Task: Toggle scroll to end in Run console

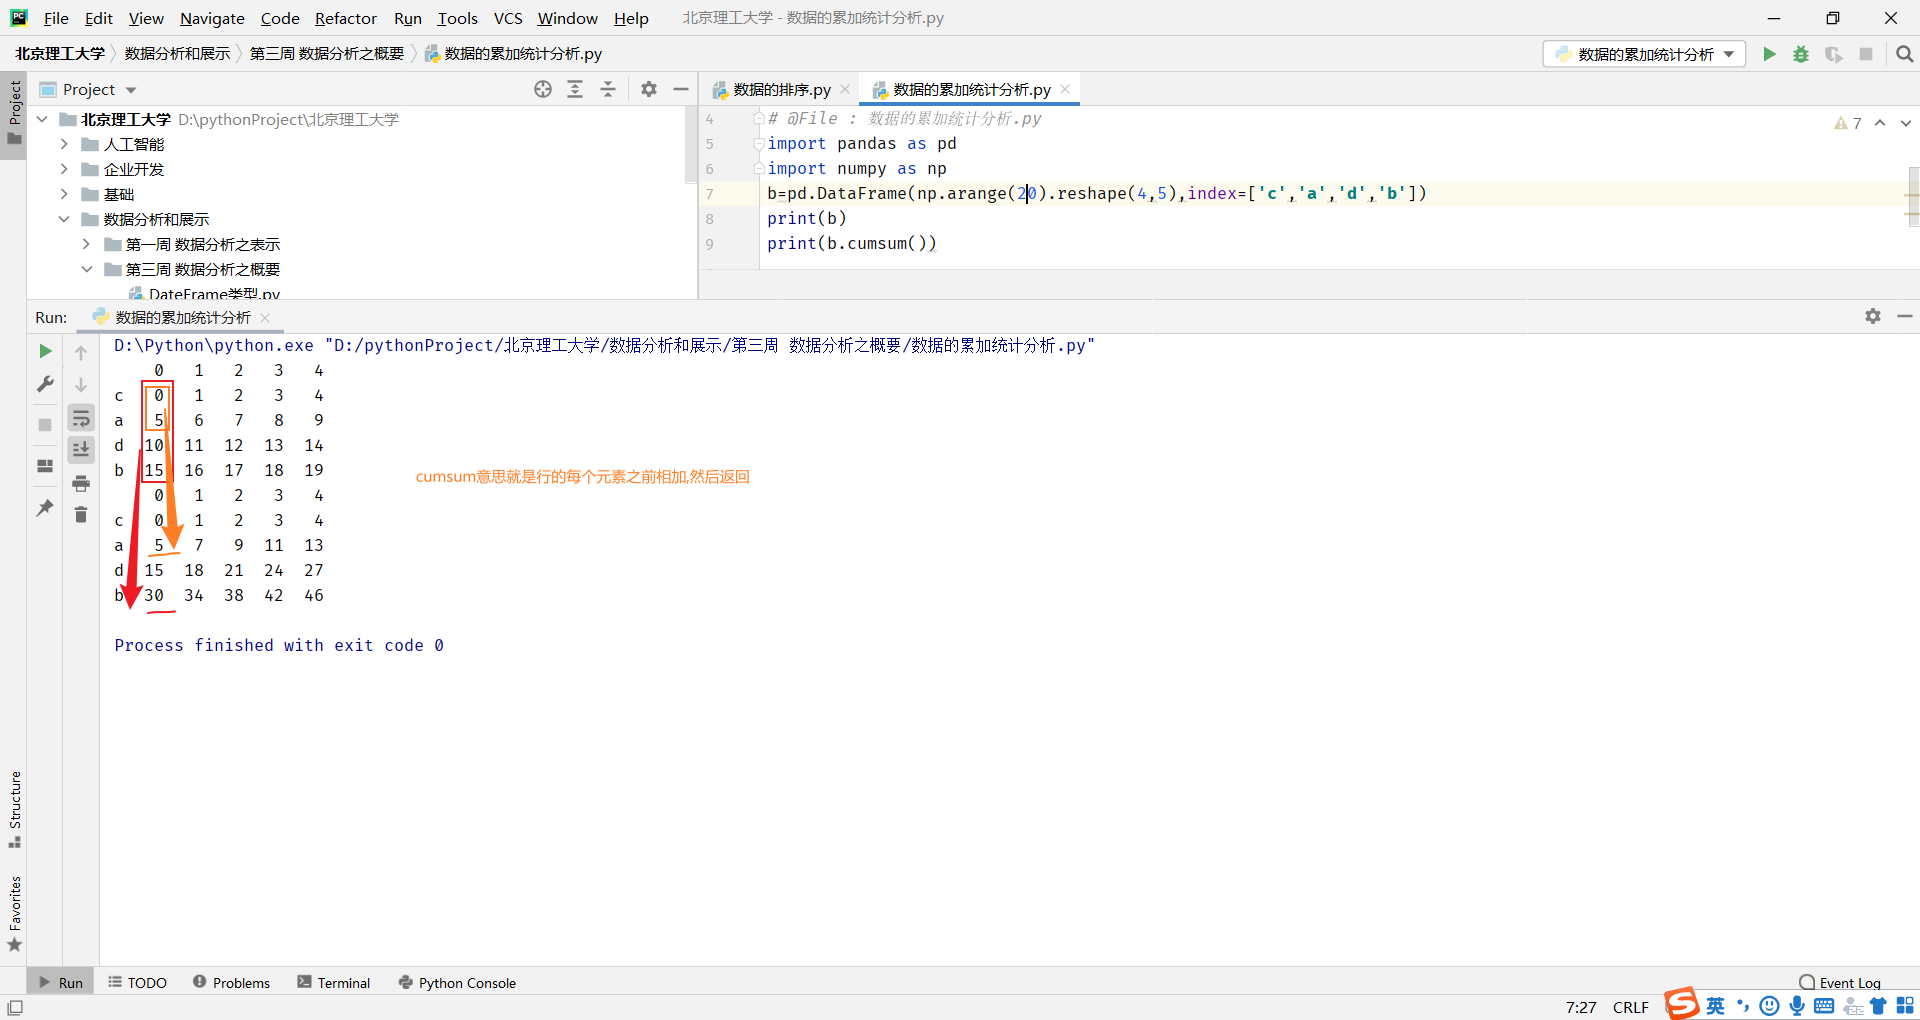Action: tap(81, 450)
